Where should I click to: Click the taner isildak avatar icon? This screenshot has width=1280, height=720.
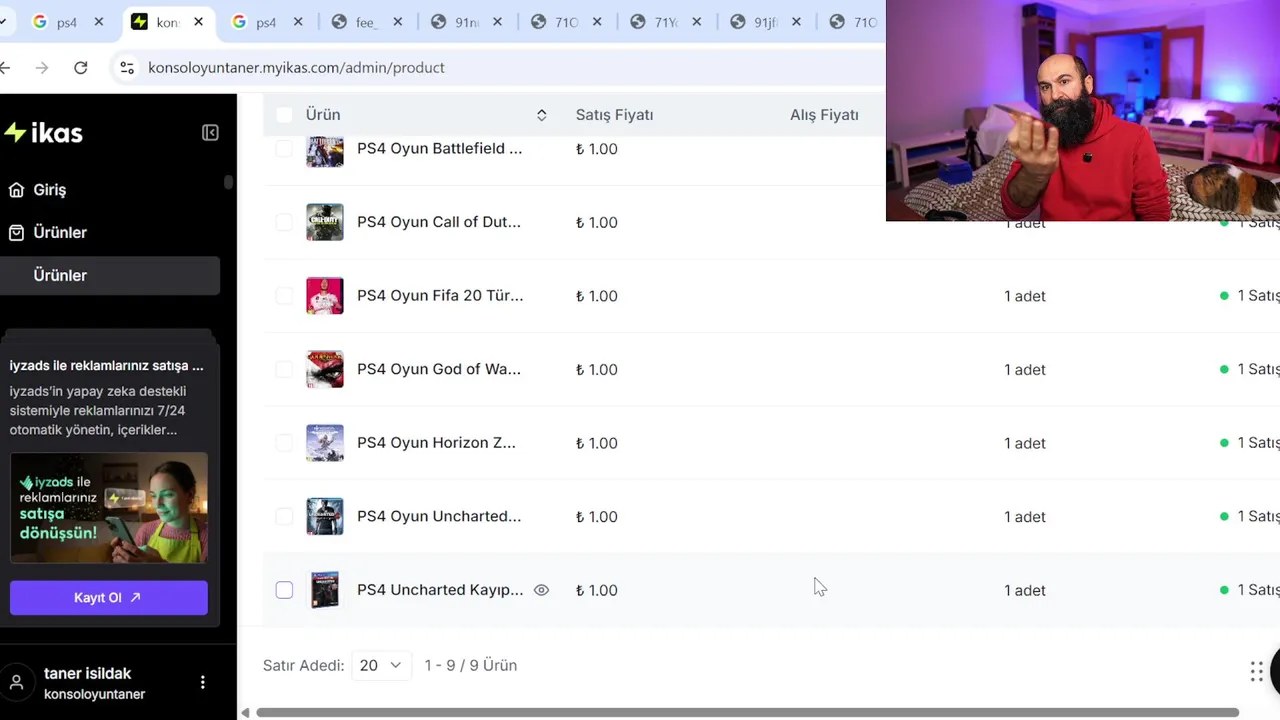(16, 683)
